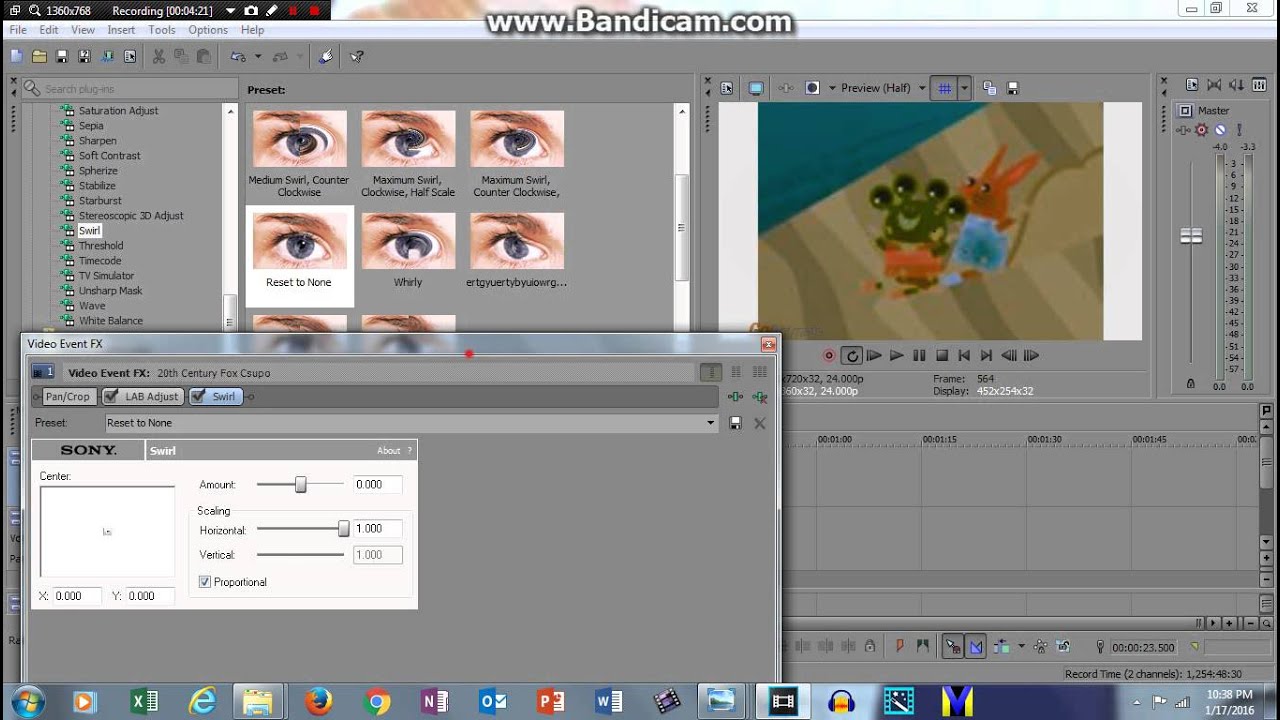Click the Horizontal scaling slider
This screenshot has height=720, width=1280.
pos(300,528)
